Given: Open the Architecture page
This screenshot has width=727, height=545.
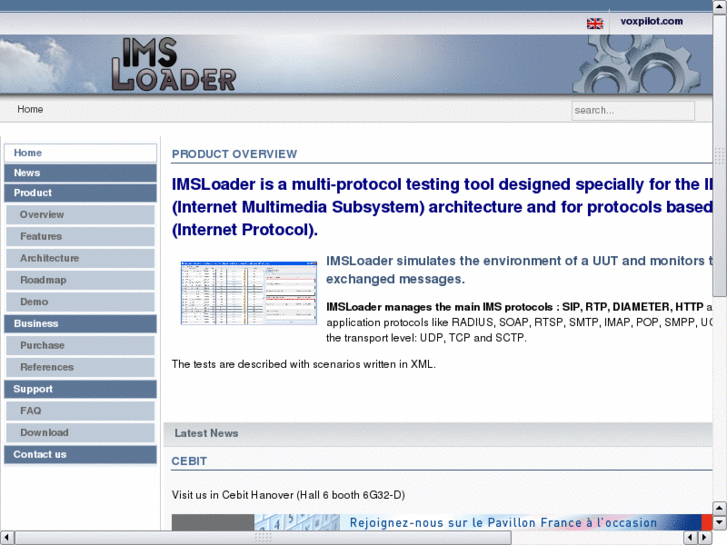Looking at the screenshot, I should (x=80, y=258).
